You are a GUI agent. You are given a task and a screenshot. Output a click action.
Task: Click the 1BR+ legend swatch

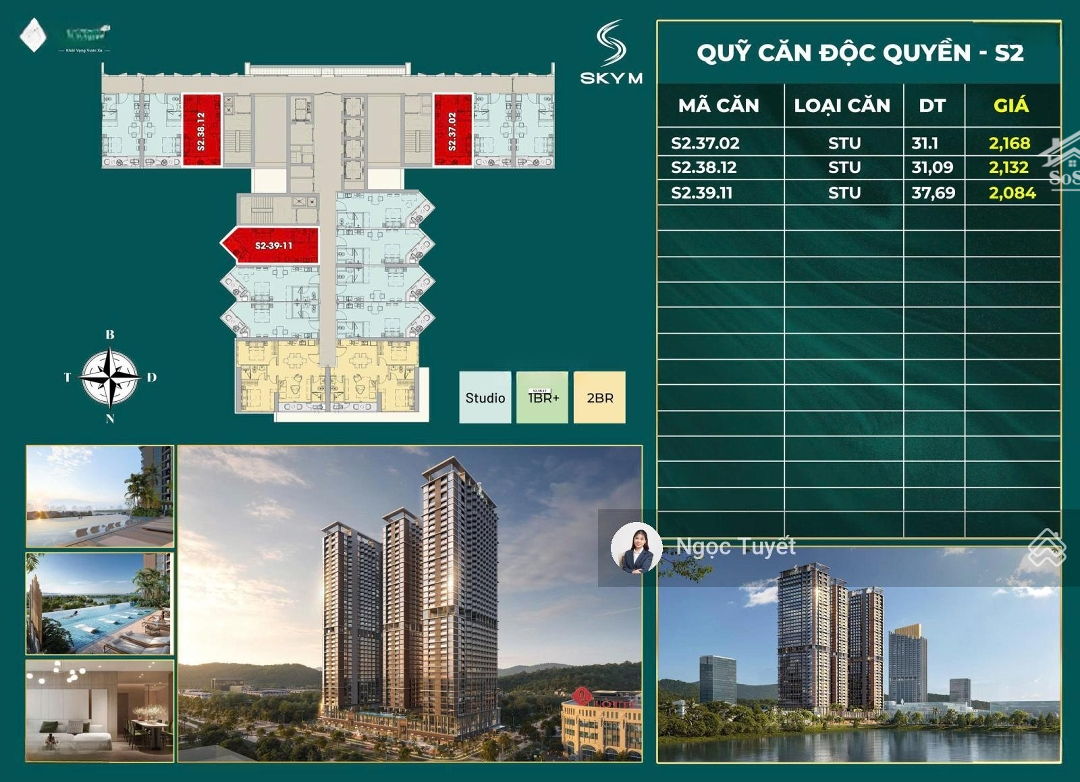pos(542,398)
